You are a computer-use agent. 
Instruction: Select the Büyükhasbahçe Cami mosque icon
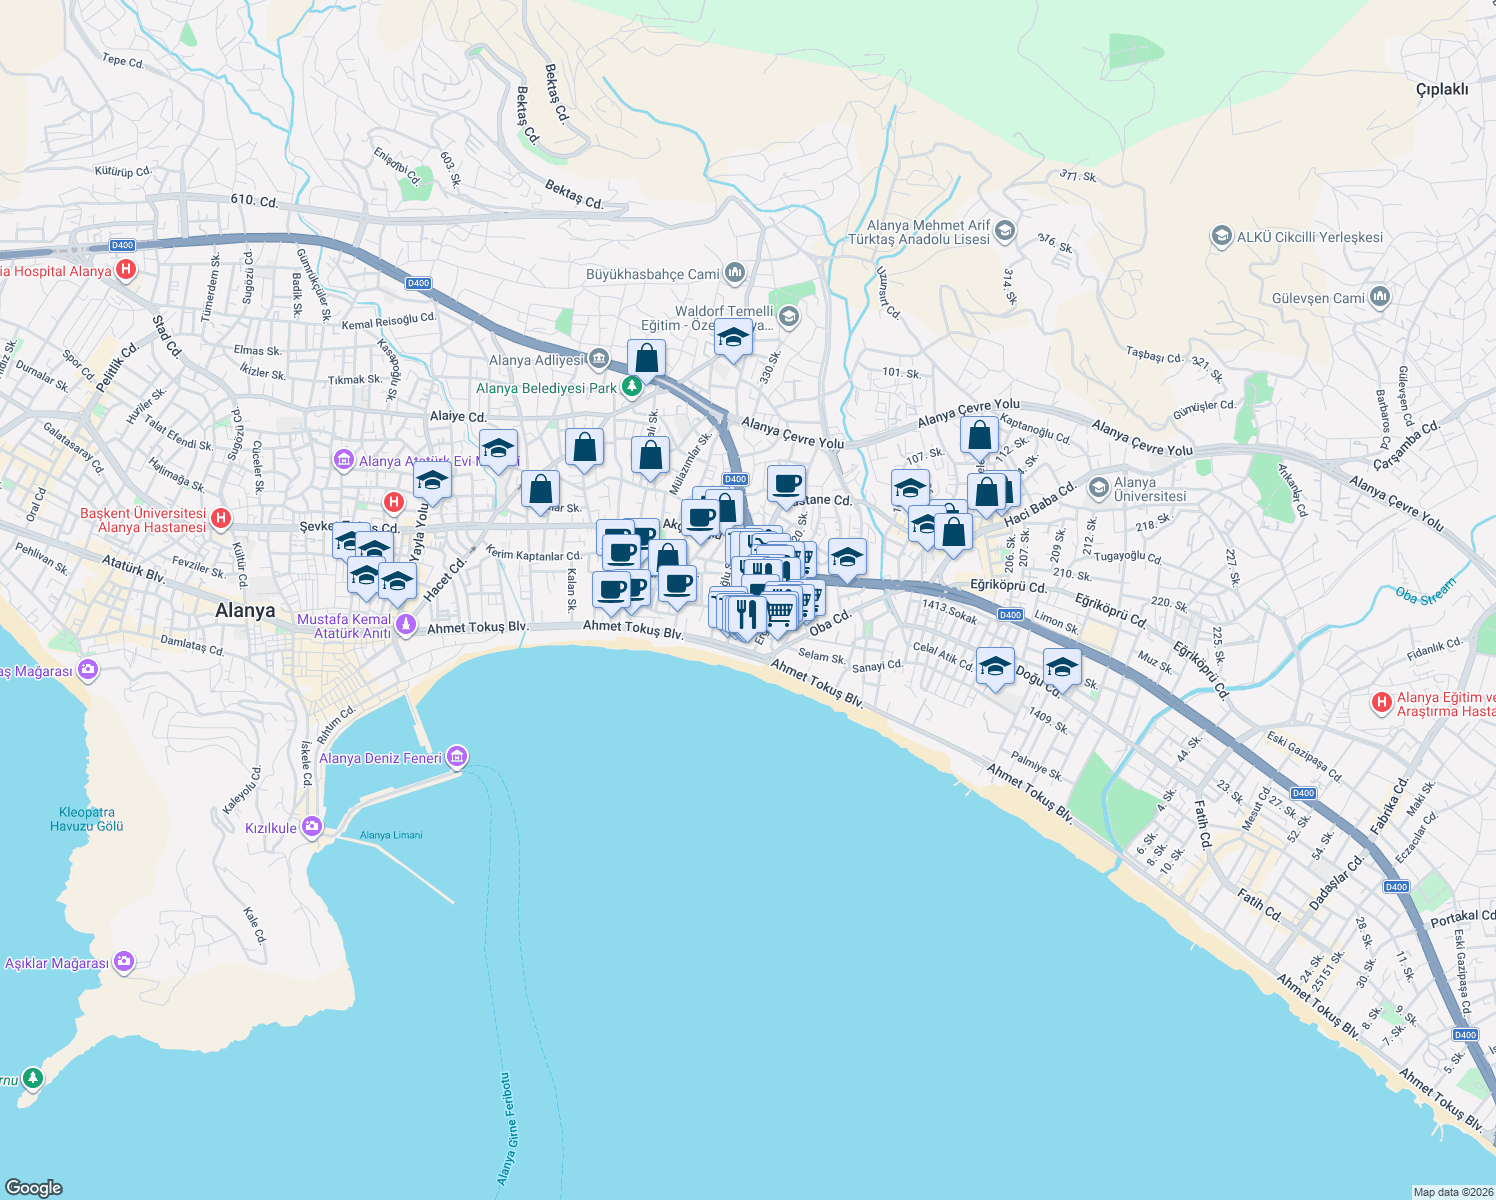pos(735,272)
